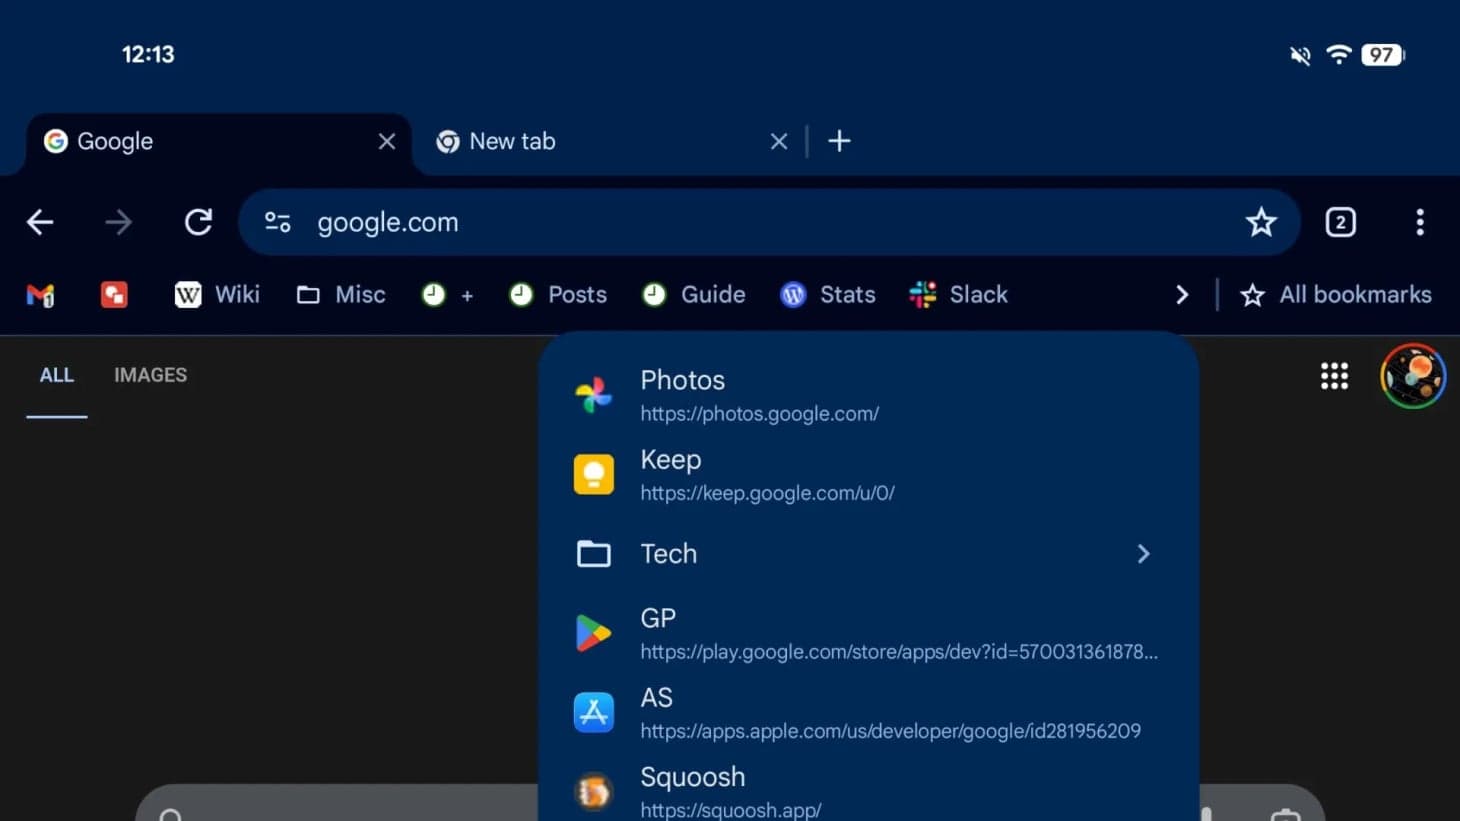Open the tab switcher showing 2 tabs
The height and width of the screenshot is (821, 1460).
pyautogui.click(x=1340, y=222)
